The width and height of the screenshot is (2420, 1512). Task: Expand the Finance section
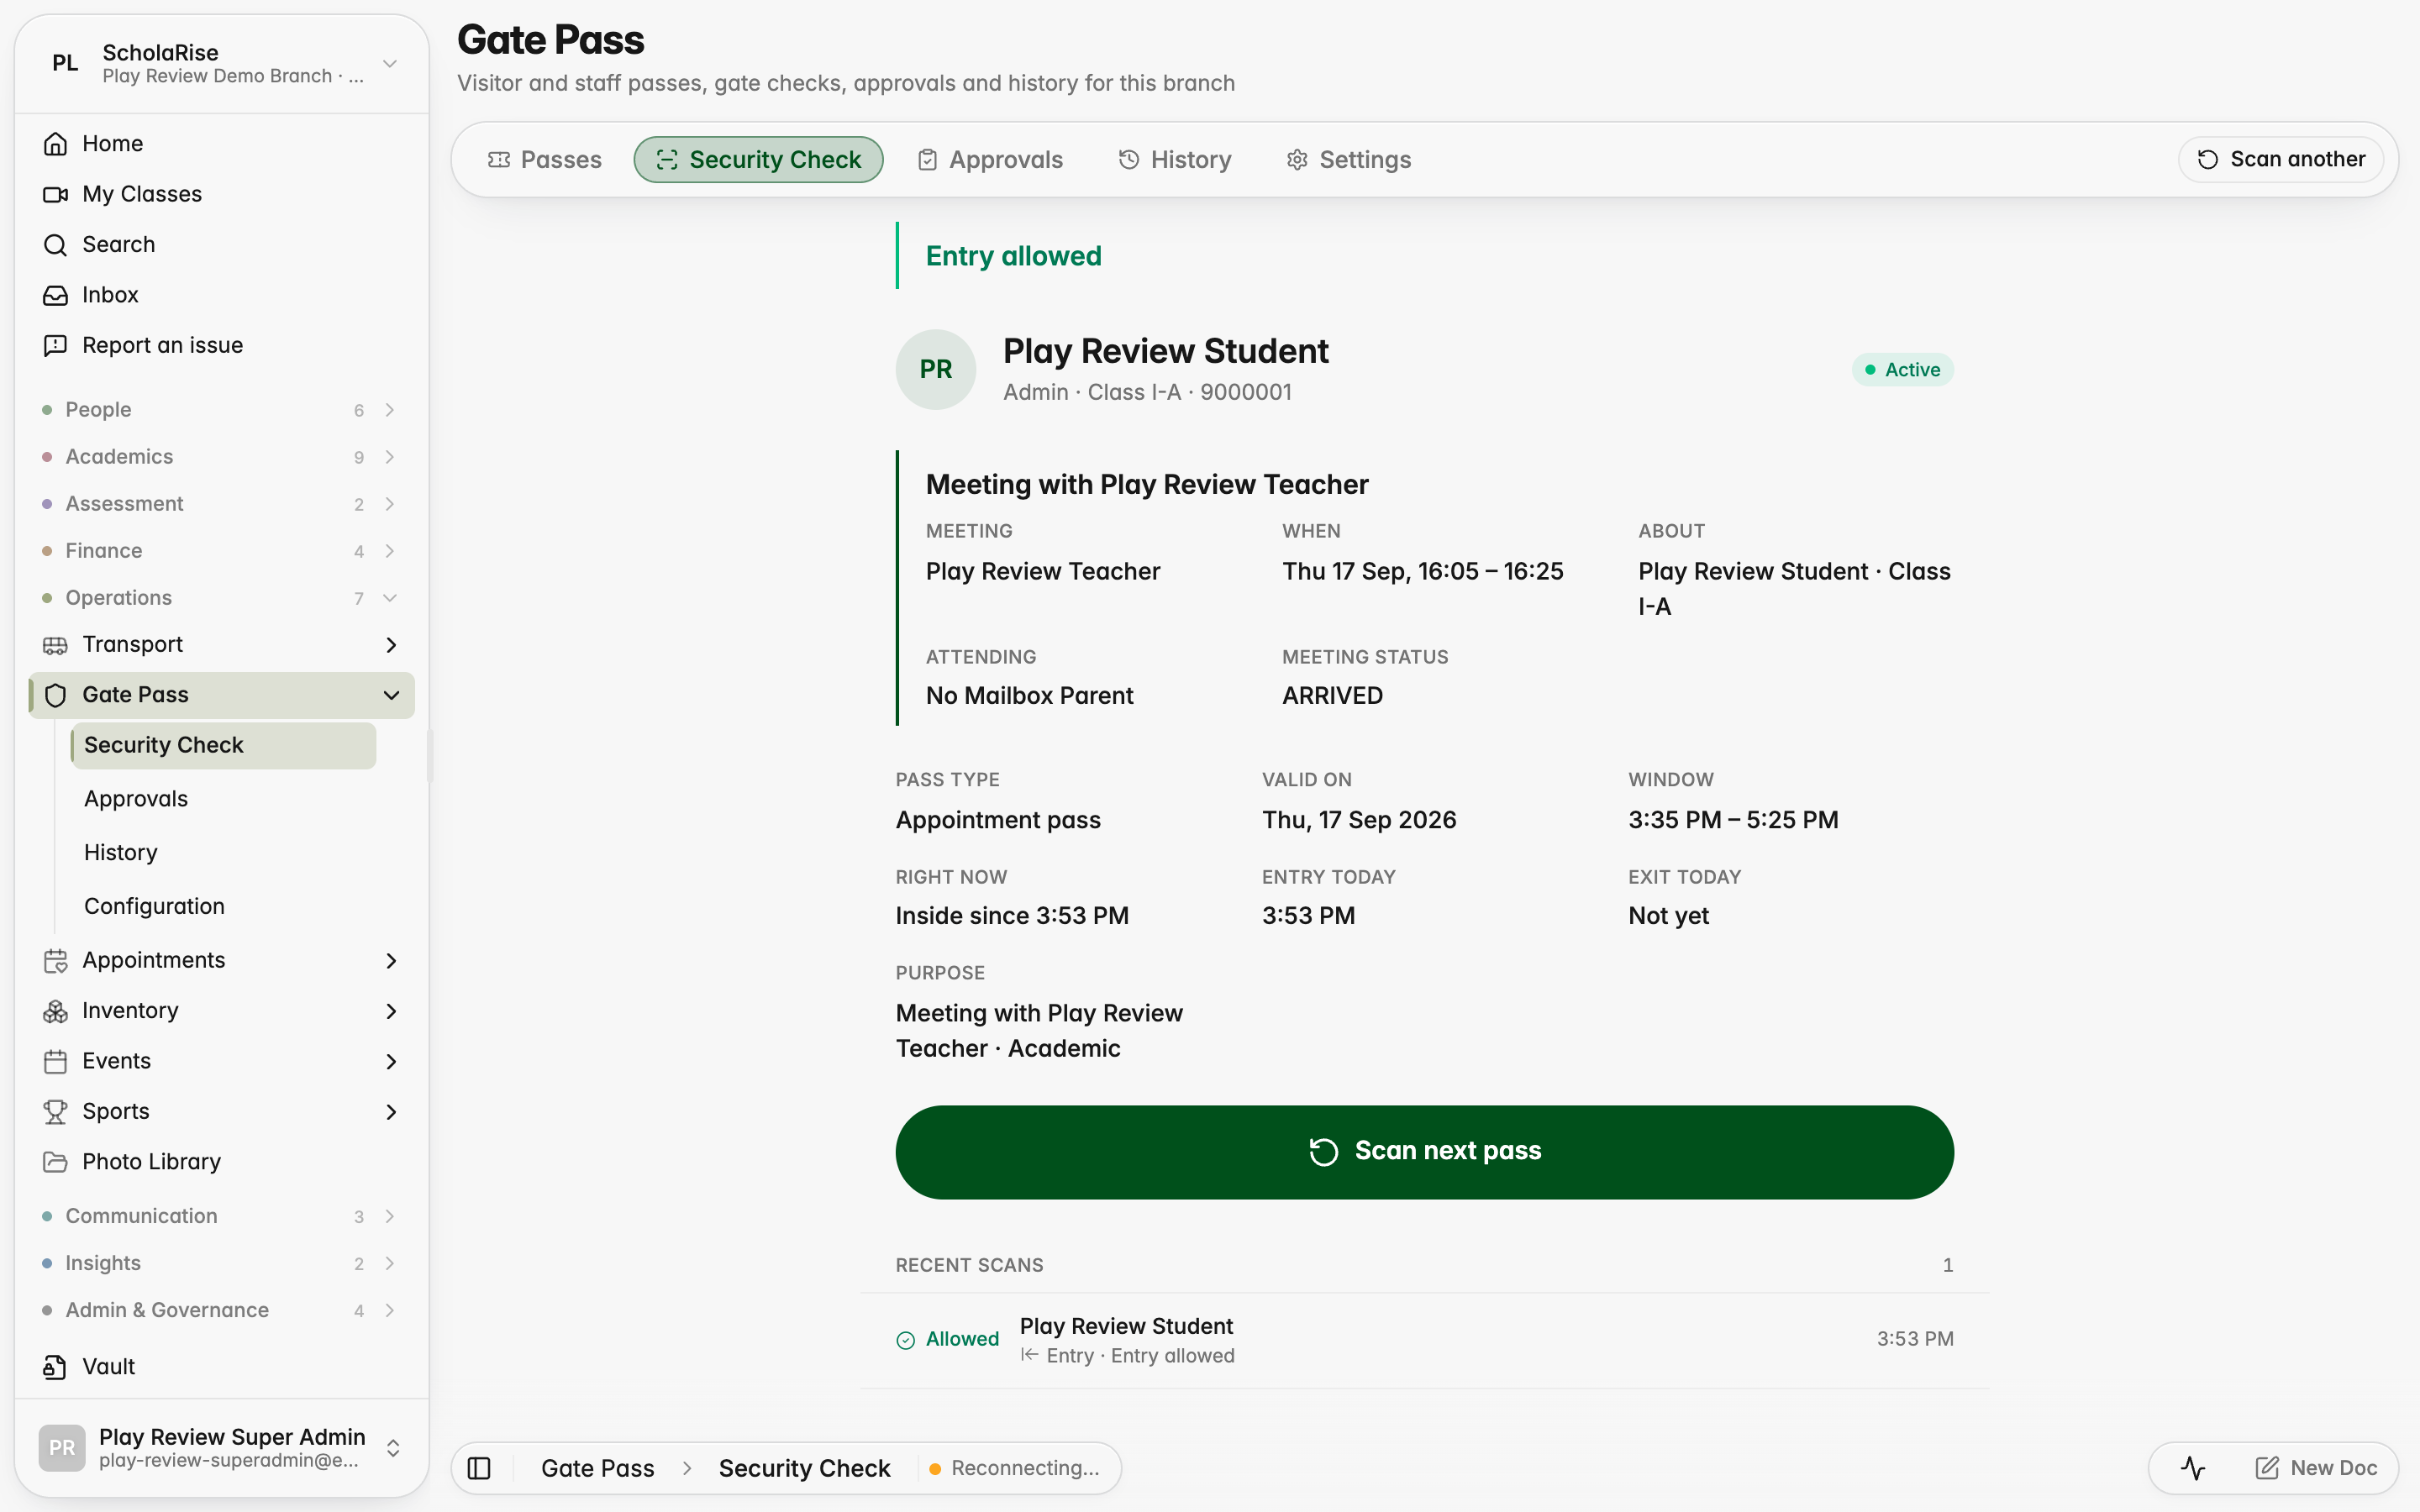pos(221,551)
